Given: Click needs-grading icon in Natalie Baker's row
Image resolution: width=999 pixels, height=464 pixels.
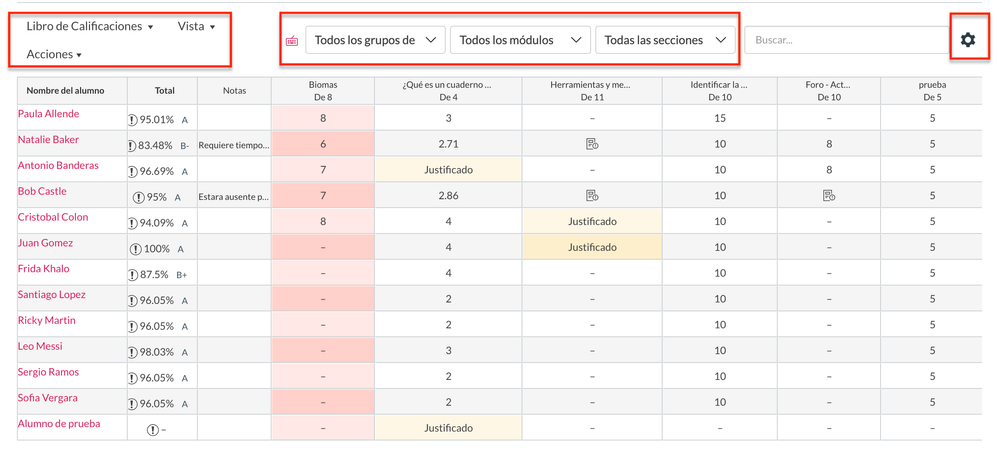Looking at the screenshot, I should coord(592,144).
